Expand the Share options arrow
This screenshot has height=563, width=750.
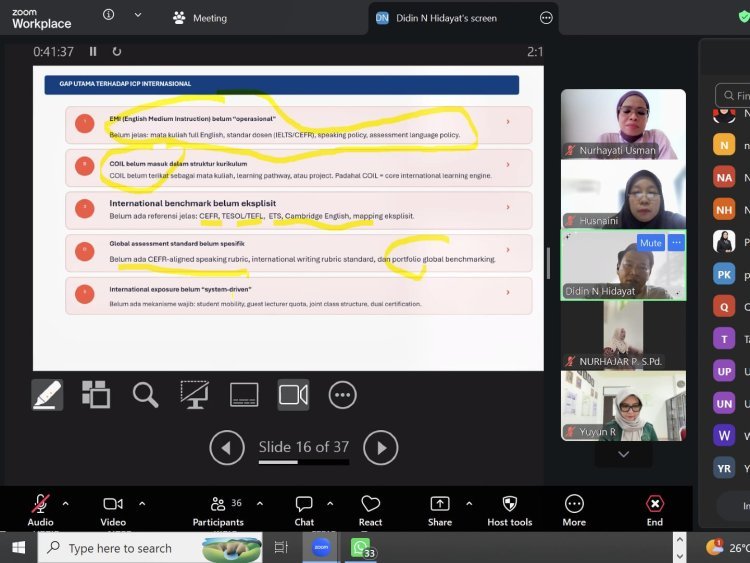pos(469,503)
